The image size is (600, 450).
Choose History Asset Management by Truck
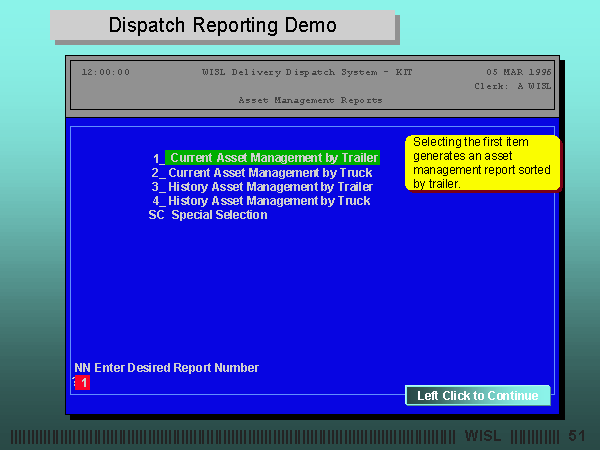[x=268, y=201]
